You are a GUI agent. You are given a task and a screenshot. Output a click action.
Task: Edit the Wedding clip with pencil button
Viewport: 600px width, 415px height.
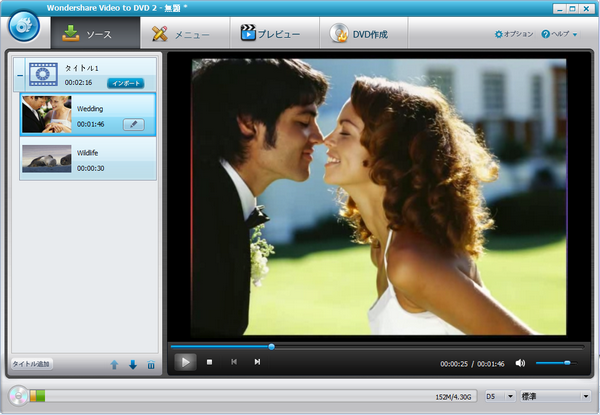click(x=134, y=124)
